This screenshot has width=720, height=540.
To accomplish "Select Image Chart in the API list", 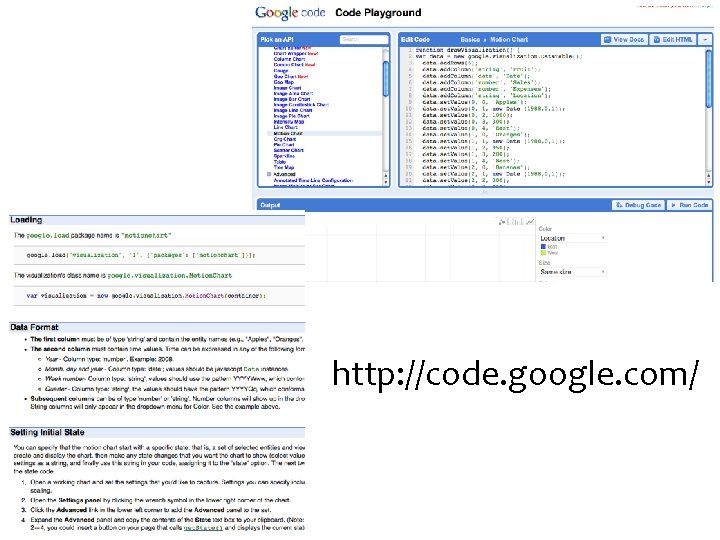I will [287, 88].
